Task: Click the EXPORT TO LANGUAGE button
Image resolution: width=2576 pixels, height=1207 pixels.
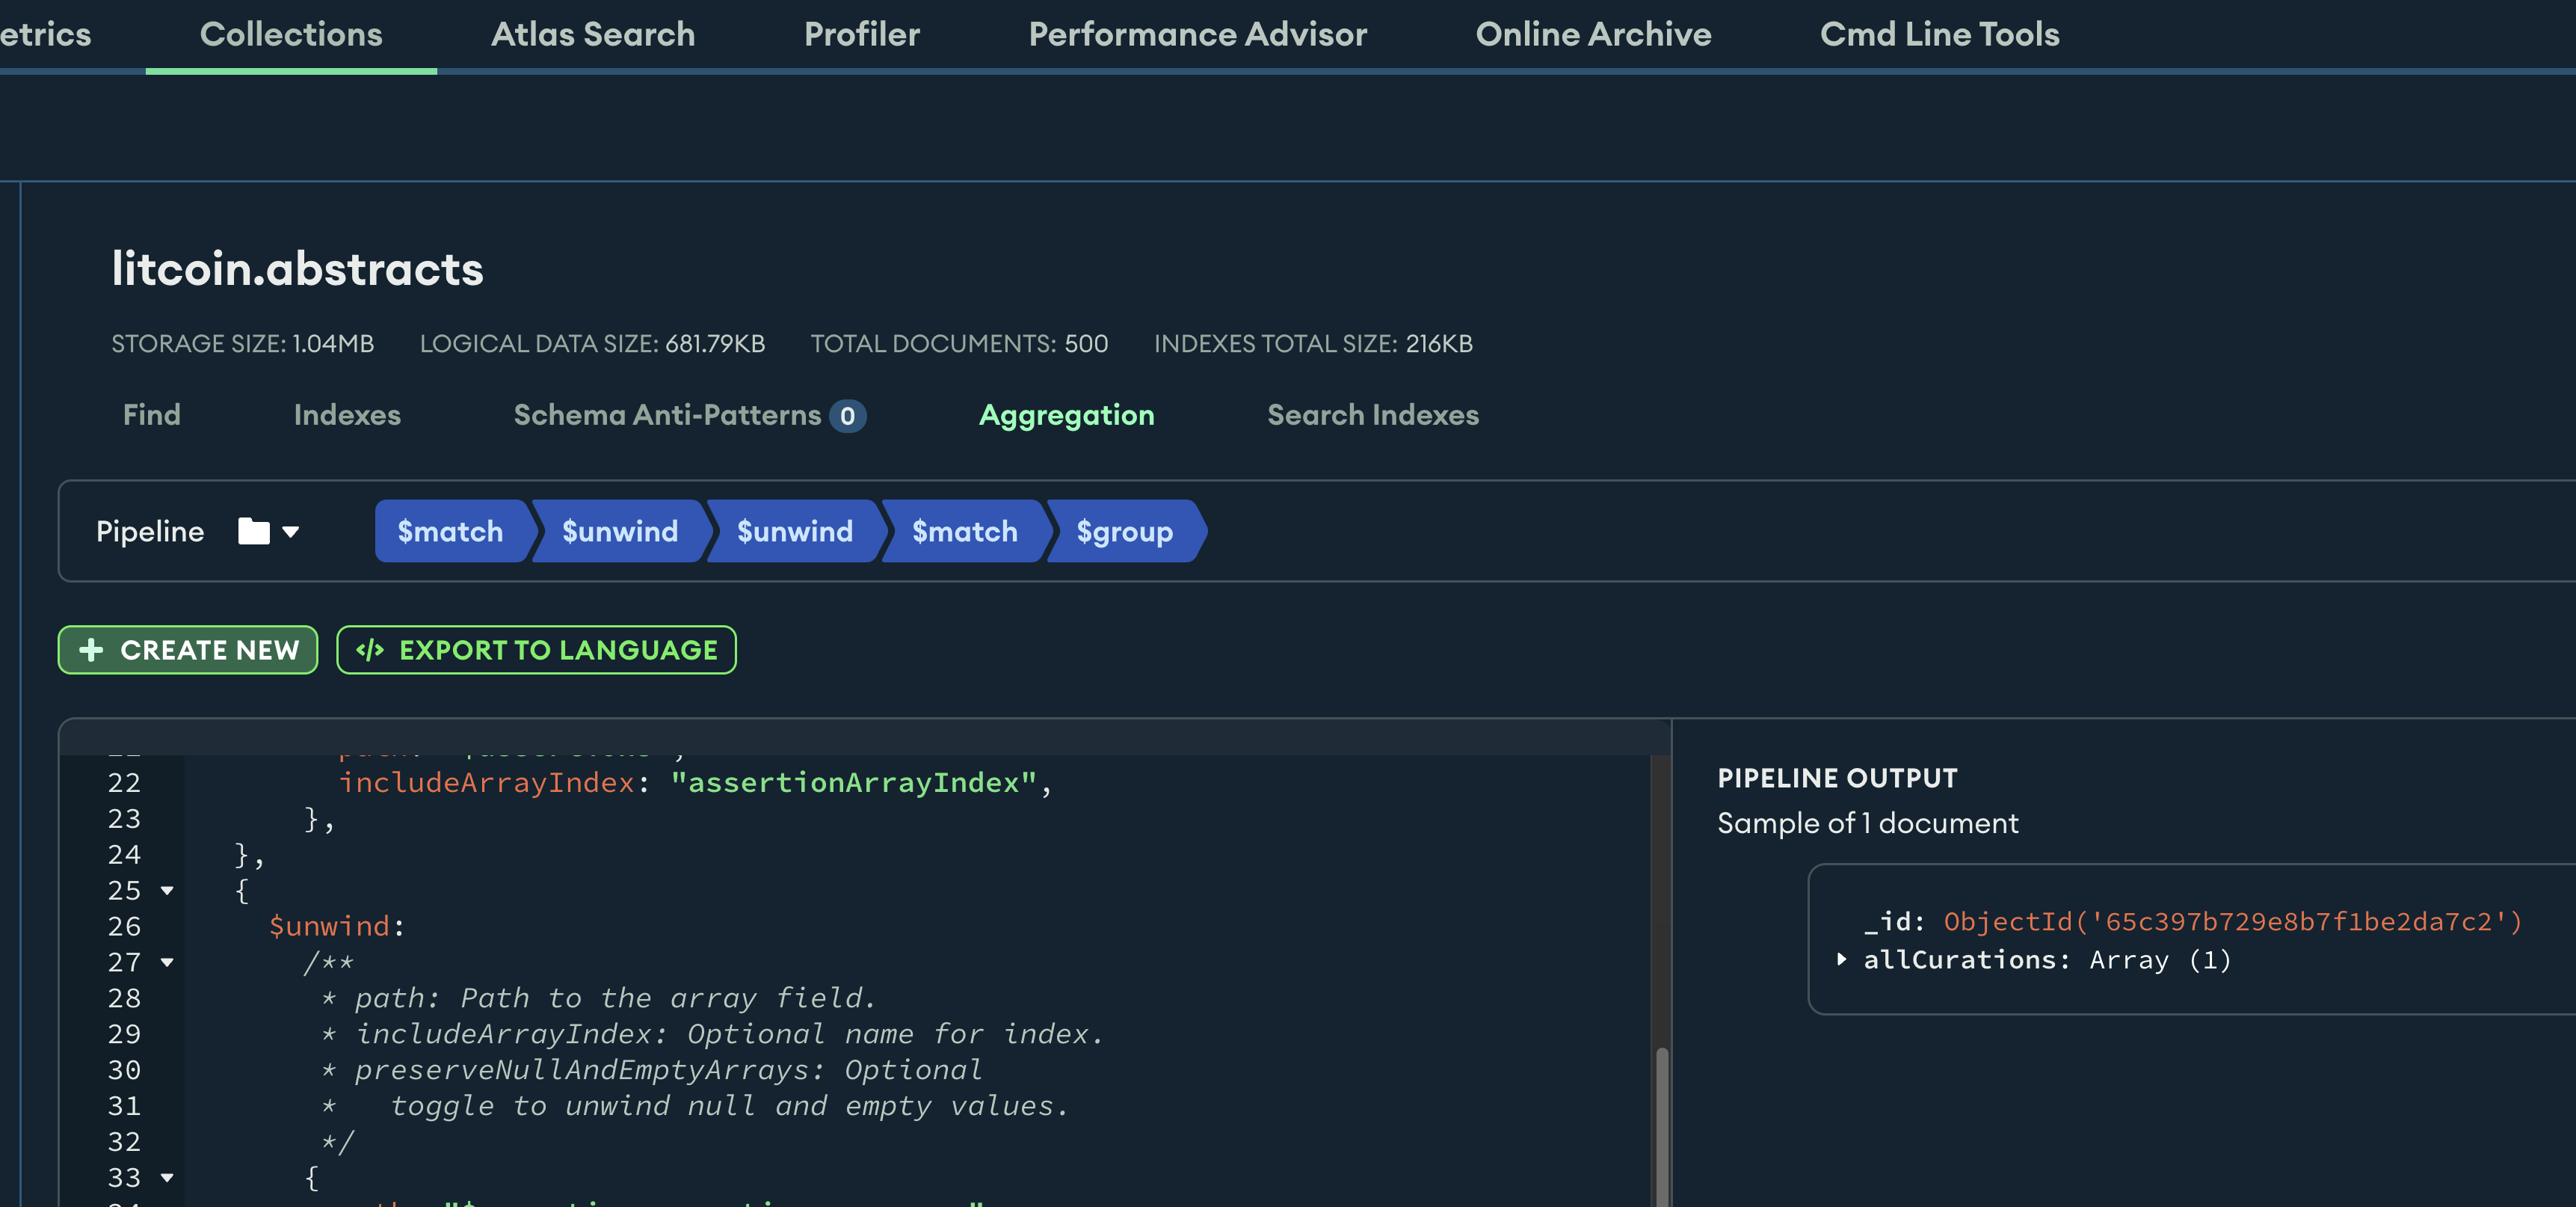Action: [x=536, y=650]
